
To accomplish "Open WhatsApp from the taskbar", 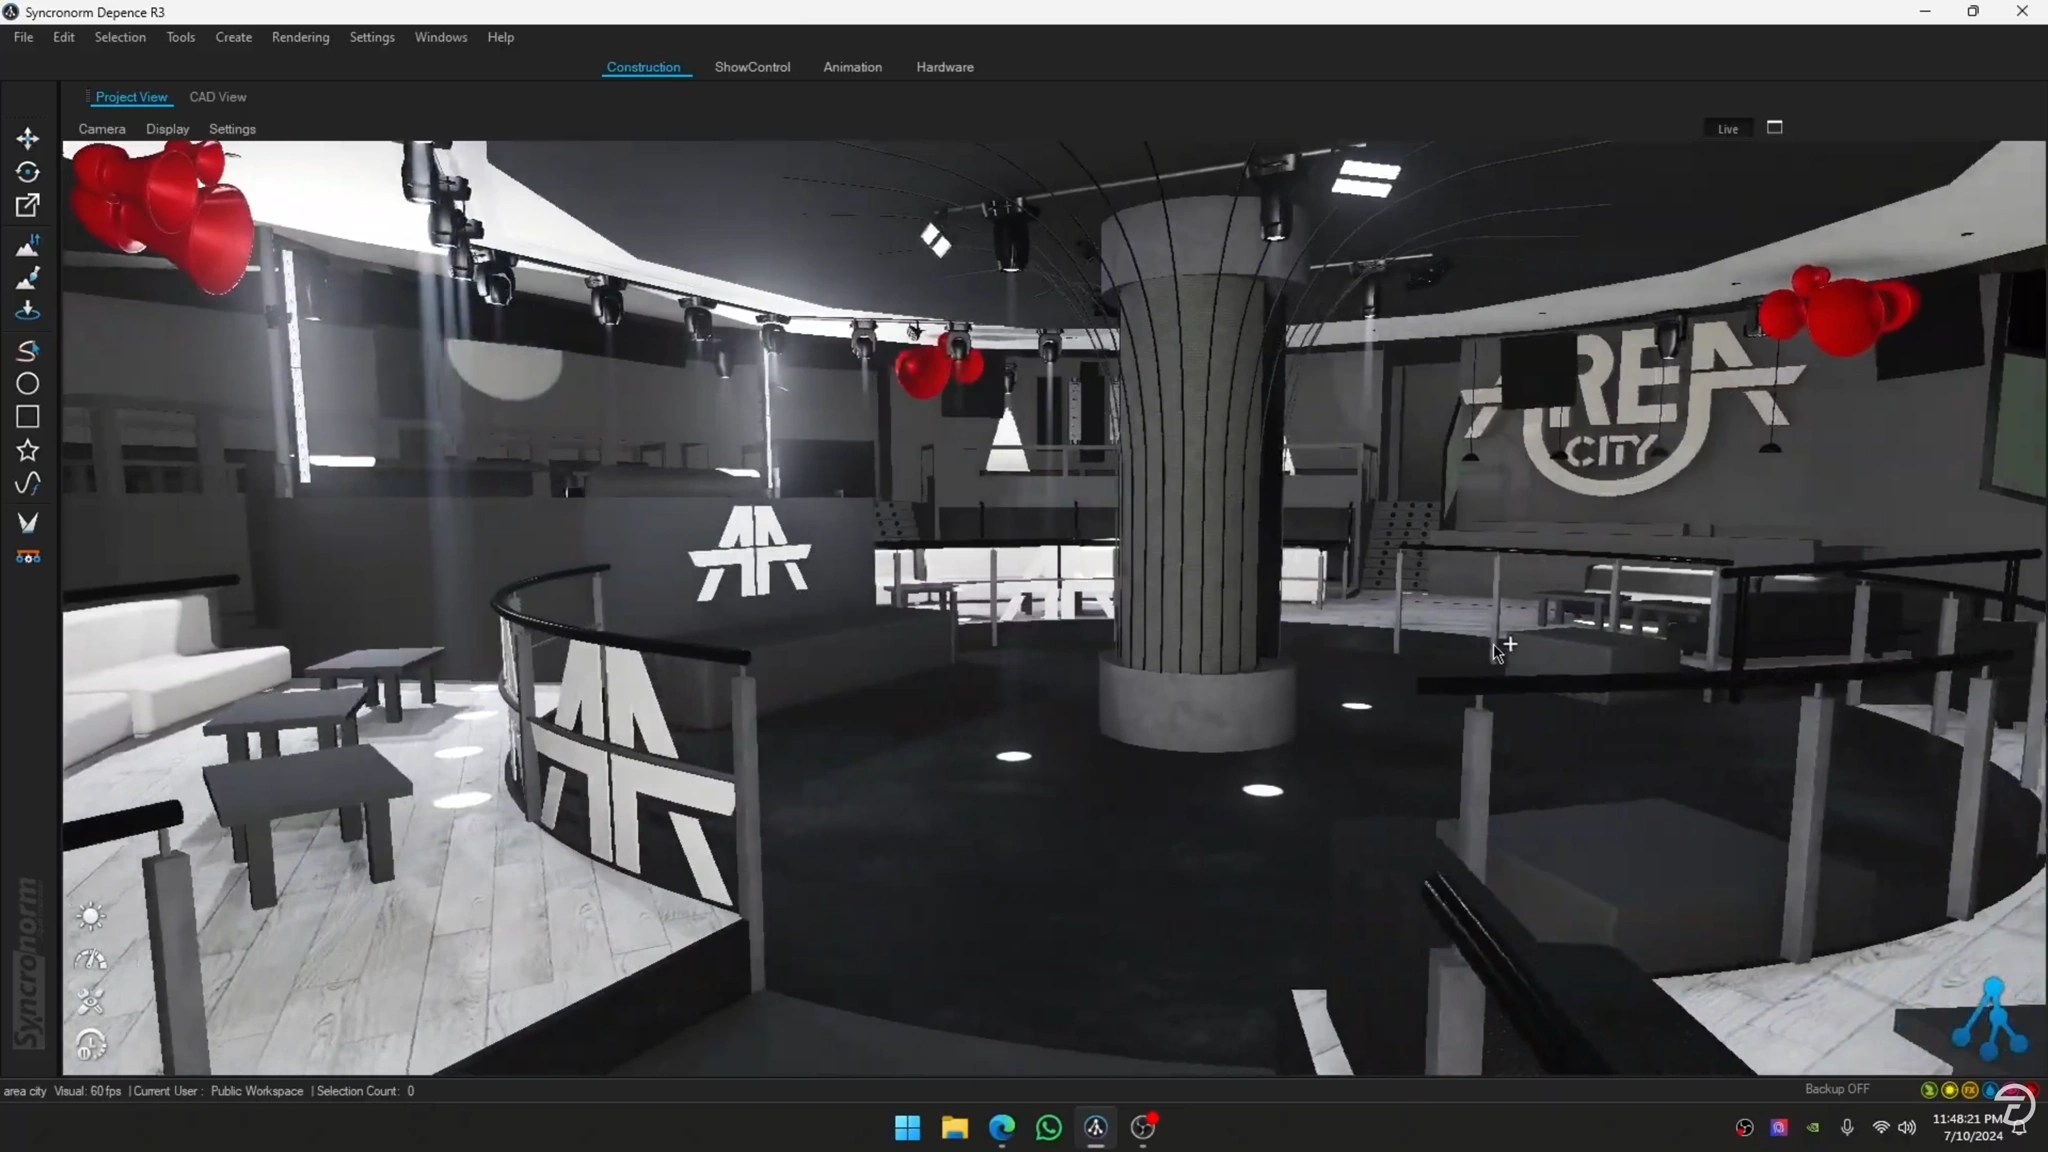I will pyautogui.click(x=1048, y=1128).
